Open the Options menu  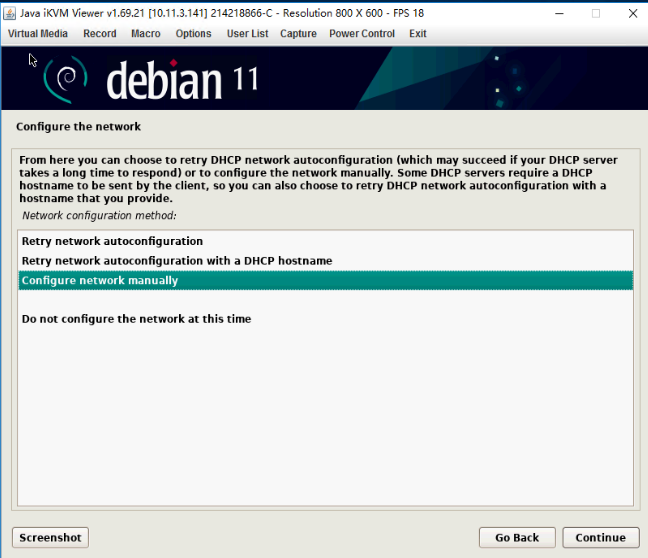[x=193, y=33]
